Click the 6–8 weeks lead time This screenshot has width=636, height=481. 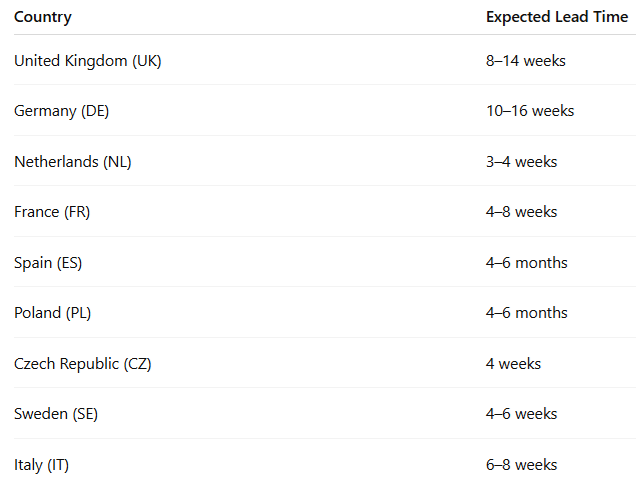pyautogui.click(x=522, y=465)
